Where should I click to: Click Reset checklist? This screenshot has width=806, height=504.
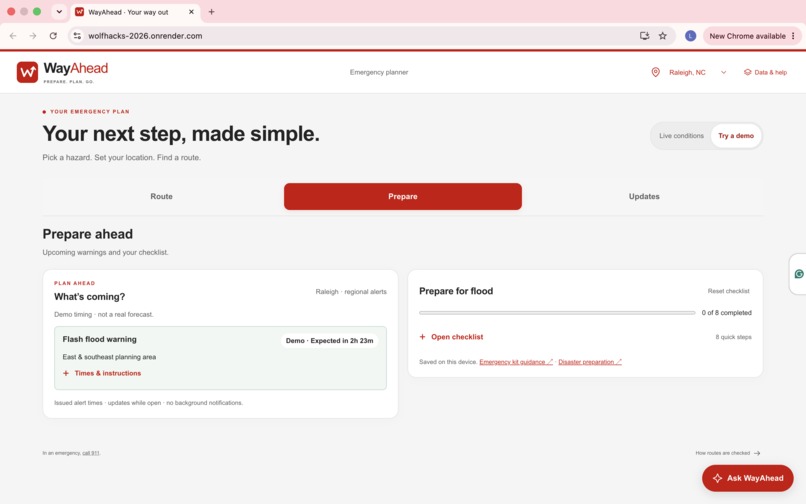tap(728, 291)
